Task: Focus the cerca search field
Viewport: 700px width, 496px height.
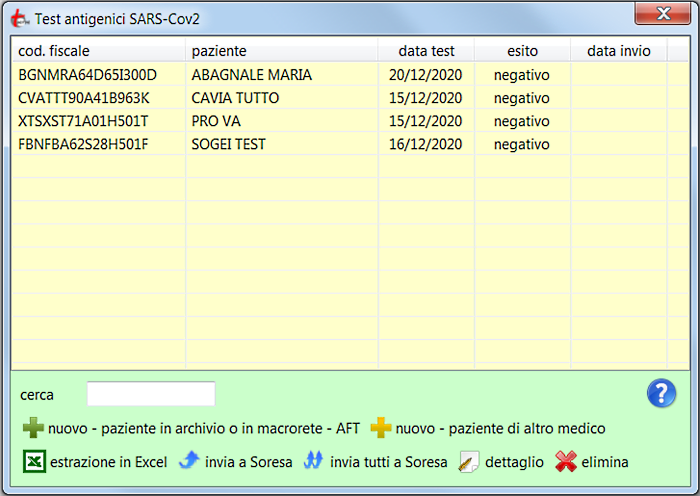Action: (151, 394)
